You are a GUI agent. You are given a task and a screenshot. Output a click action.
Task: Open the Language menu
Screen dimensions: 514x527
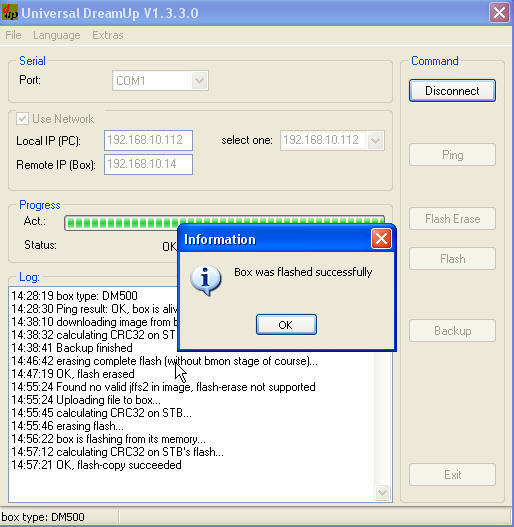[56, 35]
